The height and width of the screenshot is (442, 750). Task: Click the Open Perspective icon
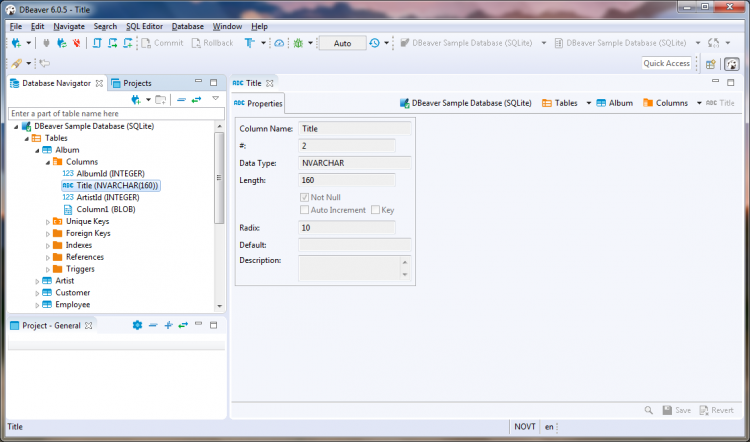coord(711,64)
